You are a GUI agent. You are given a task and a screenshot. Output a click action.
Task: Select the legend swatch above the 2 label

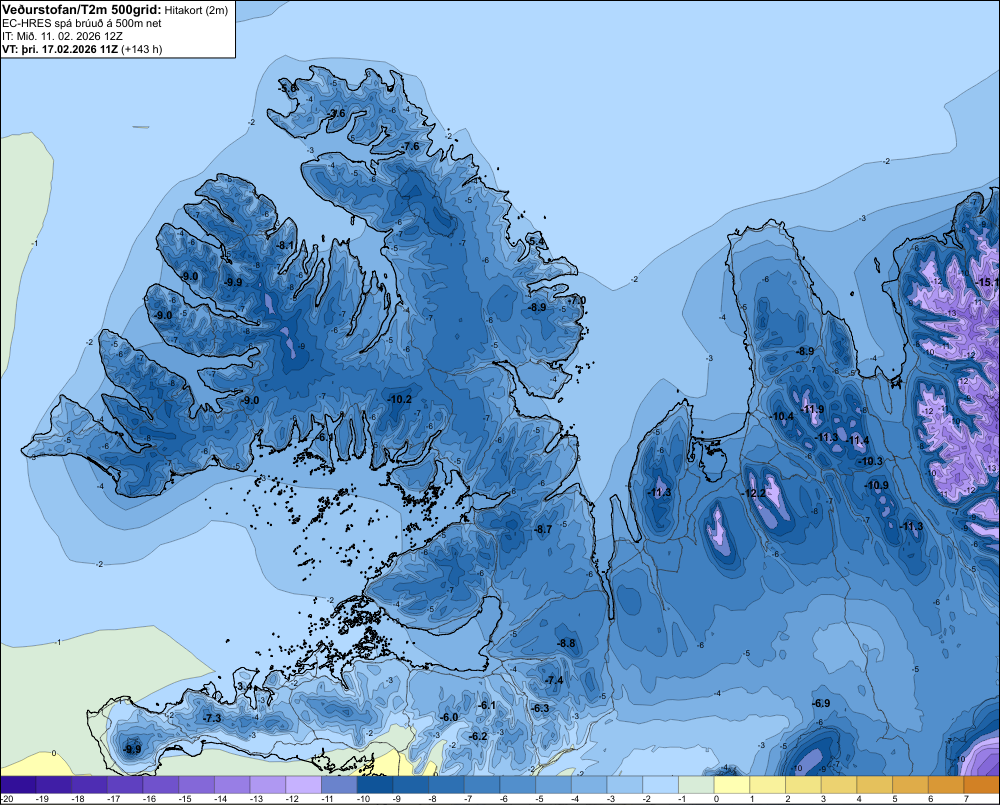pos(804,784)
